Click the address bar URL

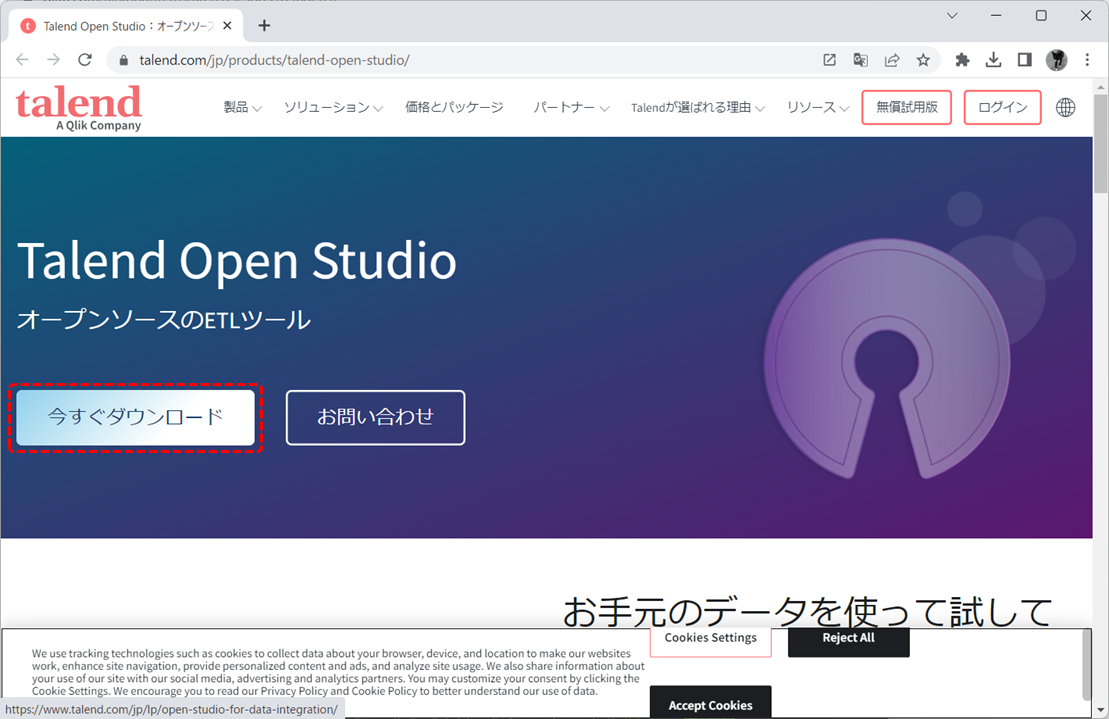pyautogui.click(x=274, y=60)
